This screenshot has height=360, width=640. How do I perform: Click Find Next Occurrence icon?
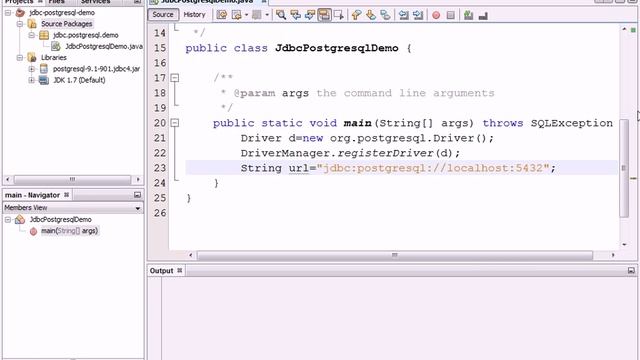point(310,15)
